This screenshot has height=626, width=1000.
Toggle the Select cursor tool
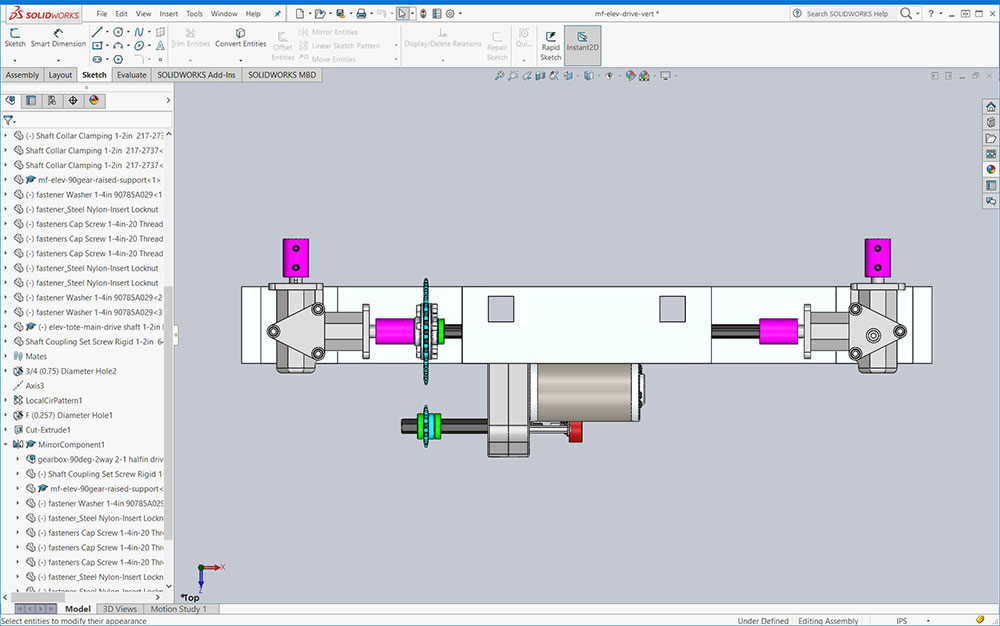[x=401, y=14]
